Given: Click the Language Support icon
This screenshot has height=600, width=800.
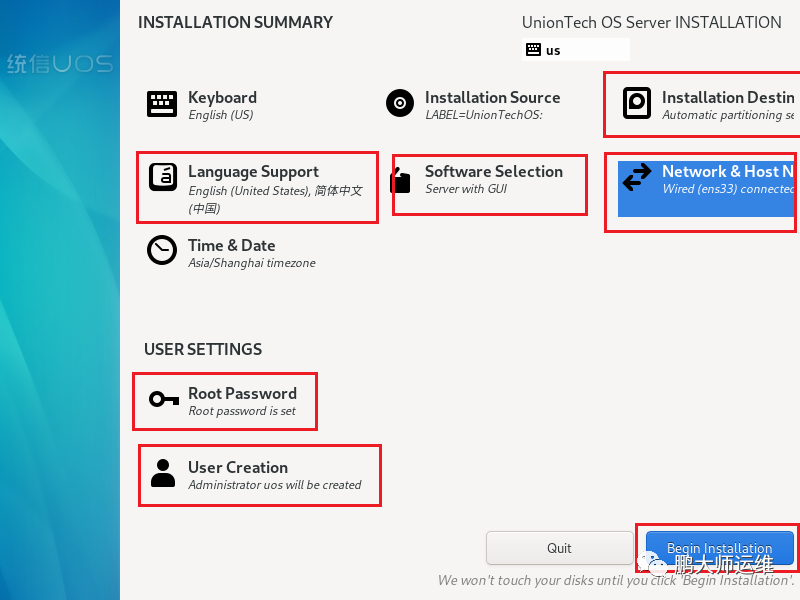Looking at the screenshot, I should [x=163, y=177].
